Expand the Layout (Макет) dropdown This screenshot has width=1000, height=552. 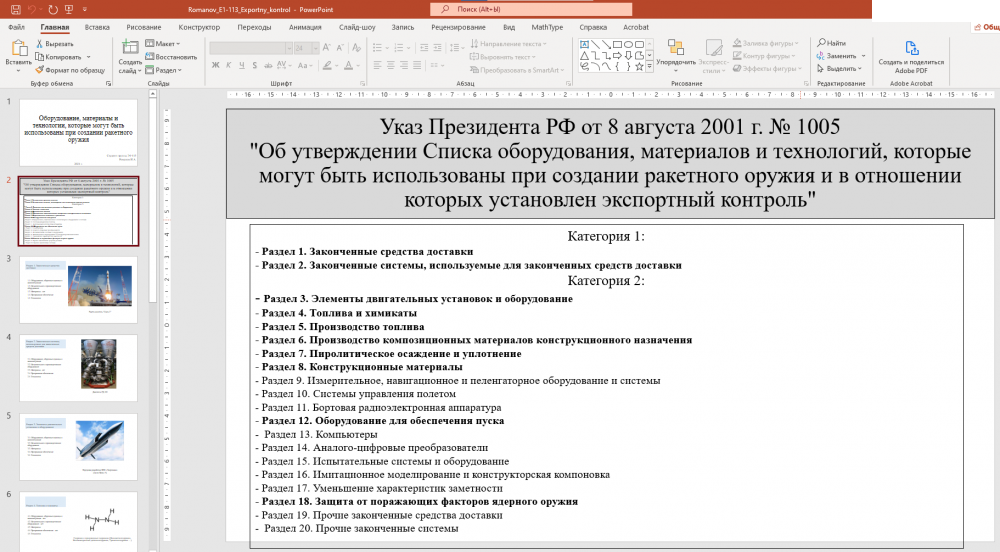pos(162,44)
